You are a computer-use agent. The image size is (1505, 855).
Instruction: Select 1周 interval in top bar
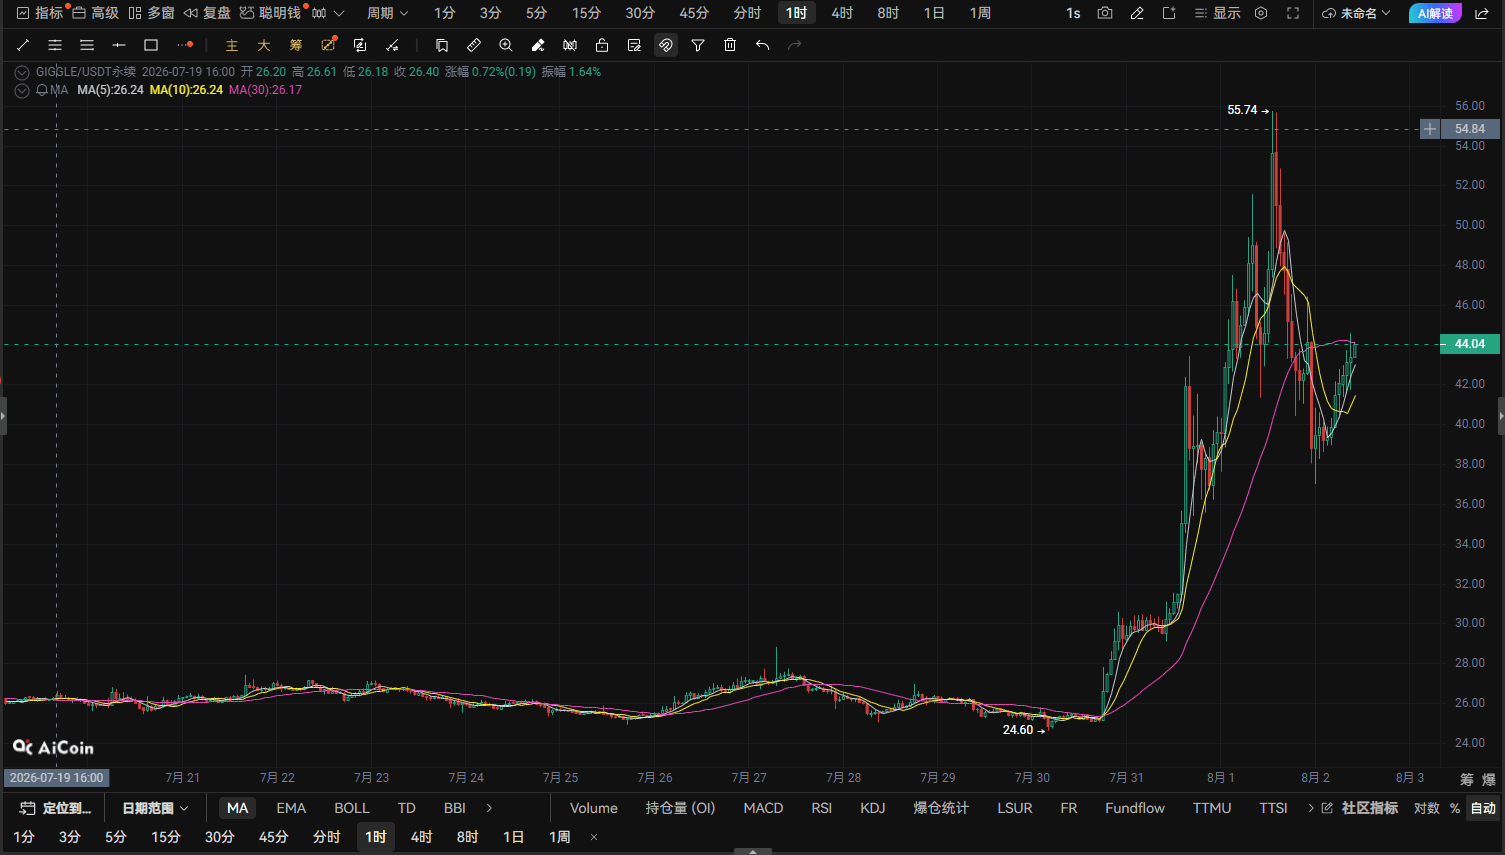tap(980, 13)
